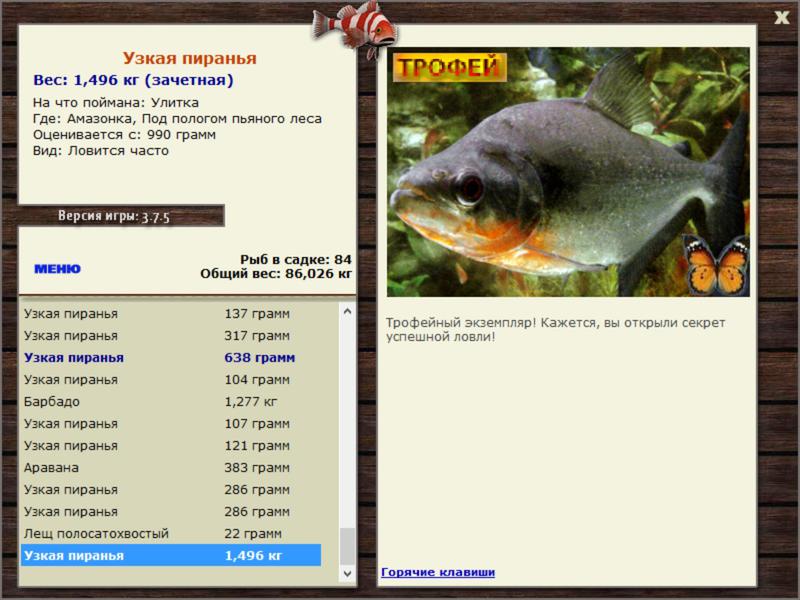800x600 pixels.
Task: Click the Рыб в садке: 84 text
Action: [295, 259]
